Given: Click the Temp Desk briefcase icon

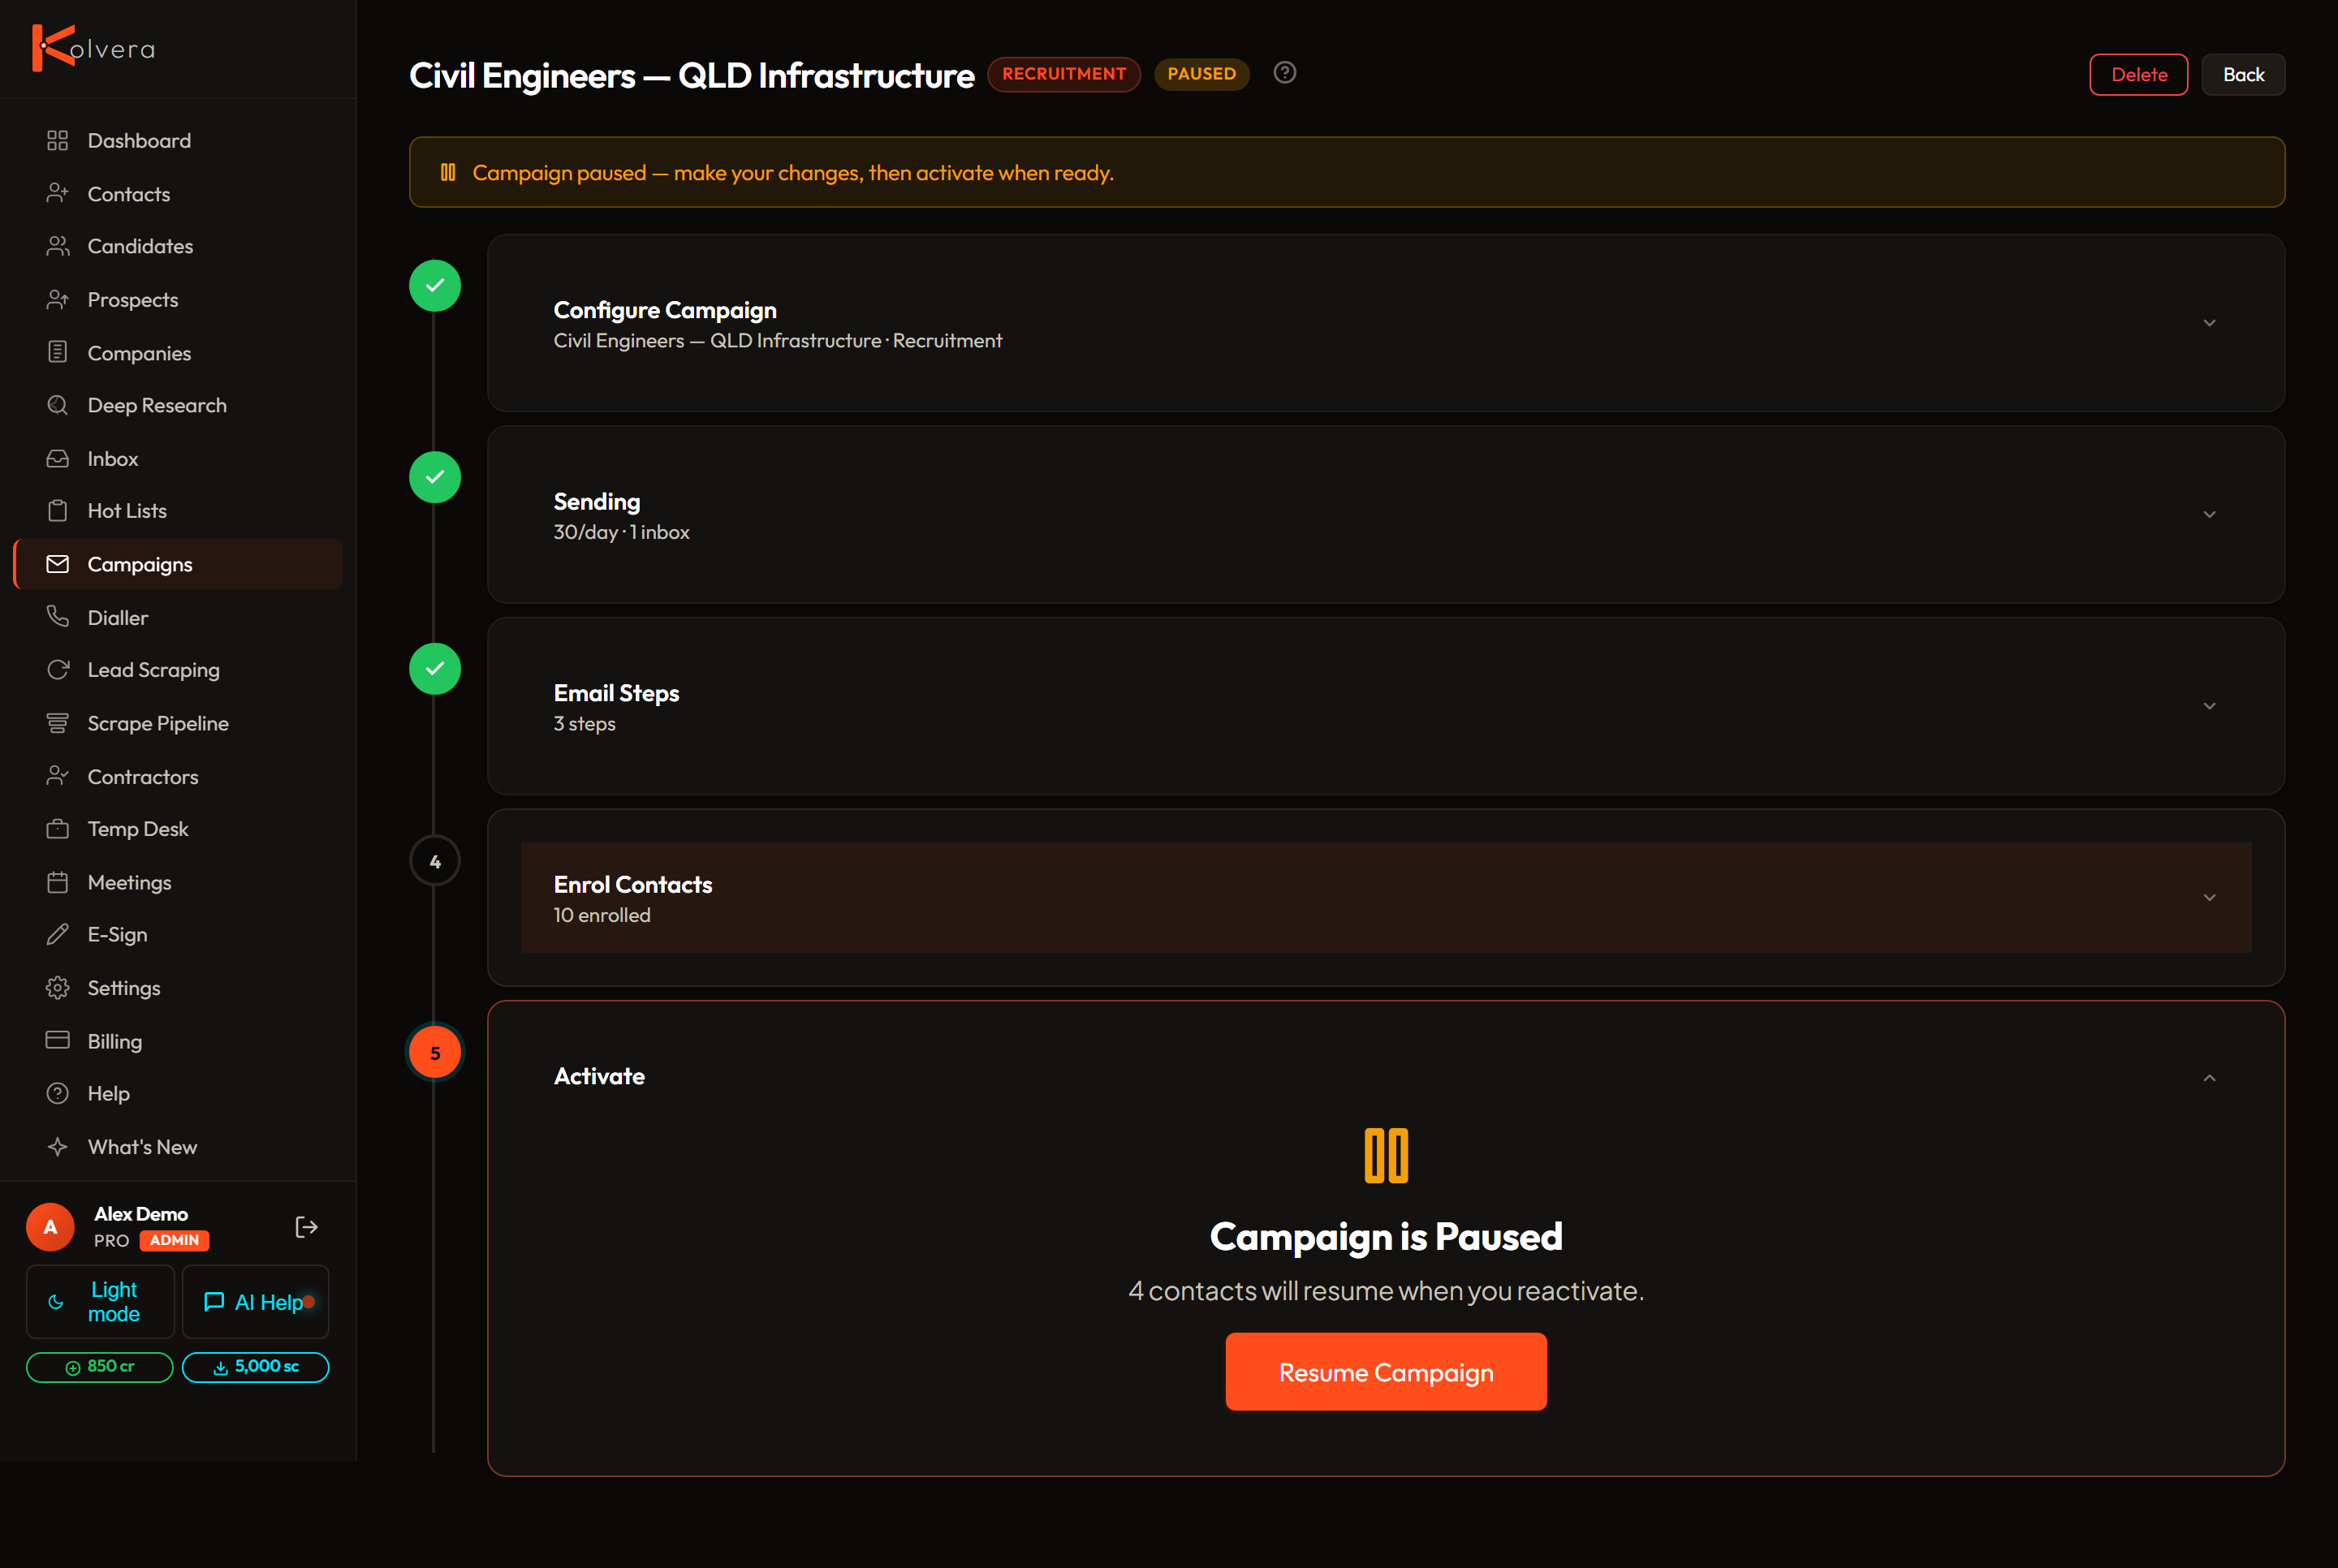Looking at the screenshot, I should tap(58, 829).
